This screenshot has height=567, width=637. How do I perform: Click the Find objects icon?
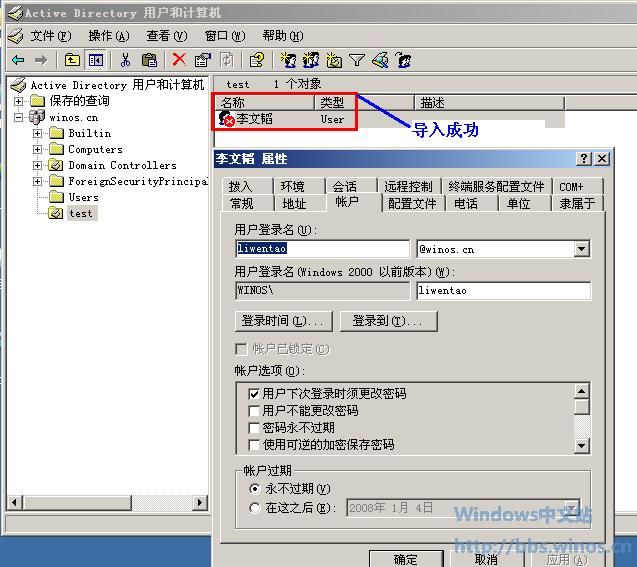pos(380,60)
